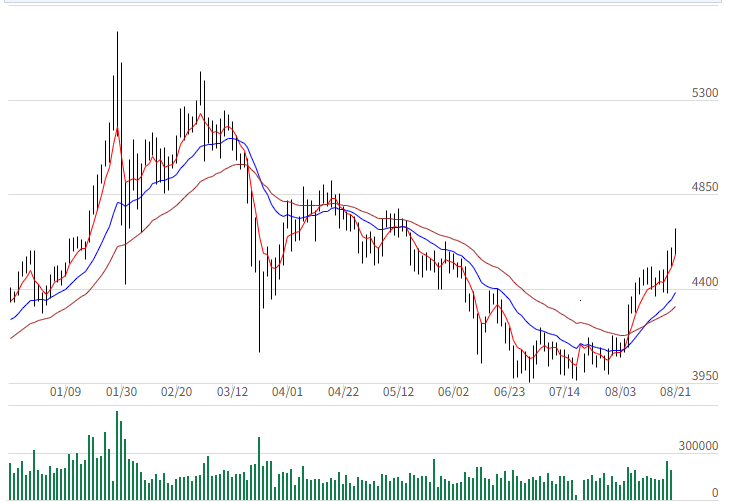Screen dimensions: 730x504
Task: Click the 5300 price level label
Action: pos(705,93)
